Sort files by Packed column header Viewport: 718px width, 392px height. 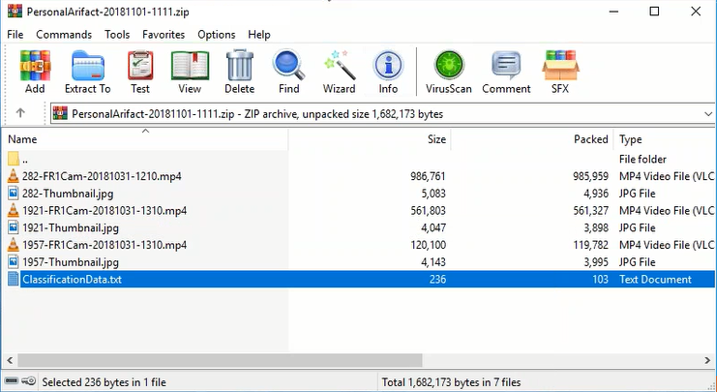pos(533,139)
